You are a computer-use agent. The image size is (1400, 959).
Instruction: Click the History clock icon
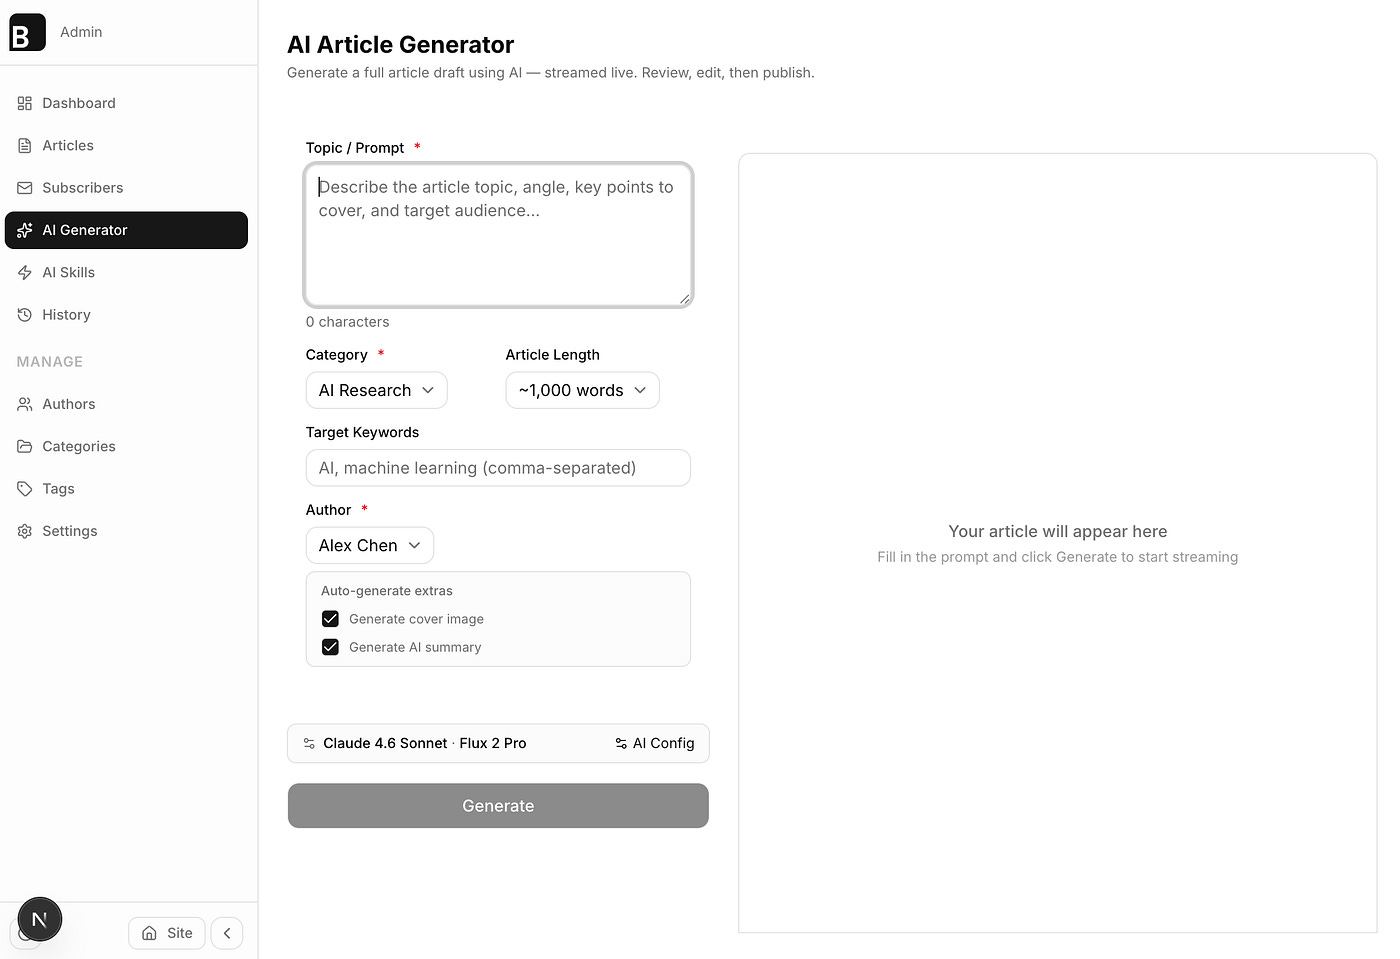click(24, 314)
